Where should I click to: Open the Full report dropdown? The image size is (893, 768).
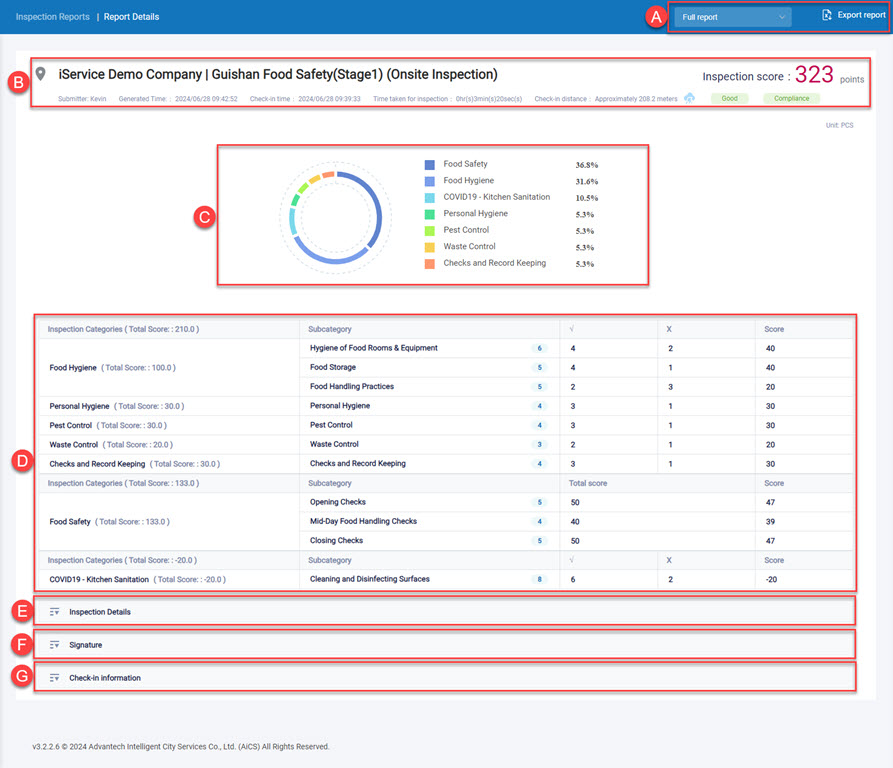732,17
